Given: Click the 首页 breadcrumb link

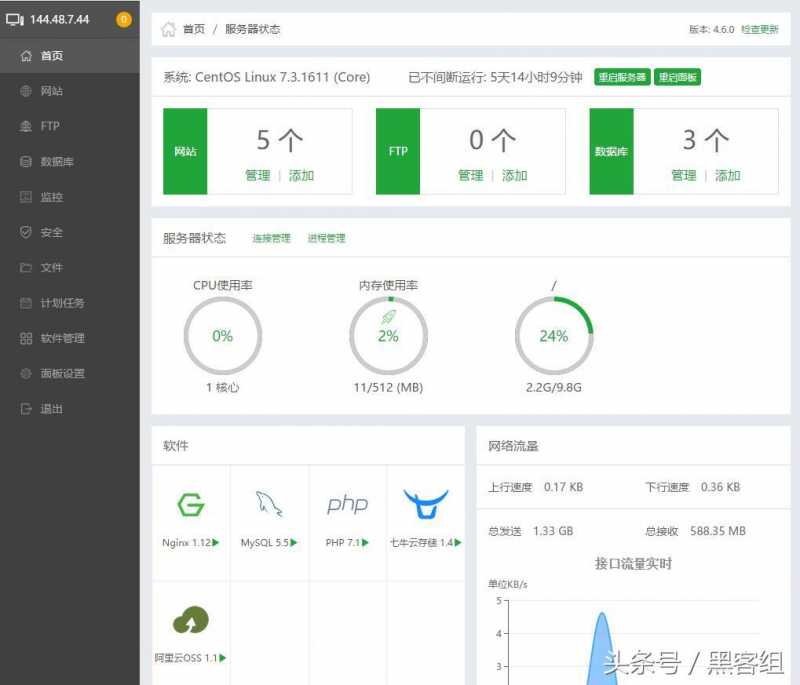Looking at the screenshot, I should click(x=194, y=29).
